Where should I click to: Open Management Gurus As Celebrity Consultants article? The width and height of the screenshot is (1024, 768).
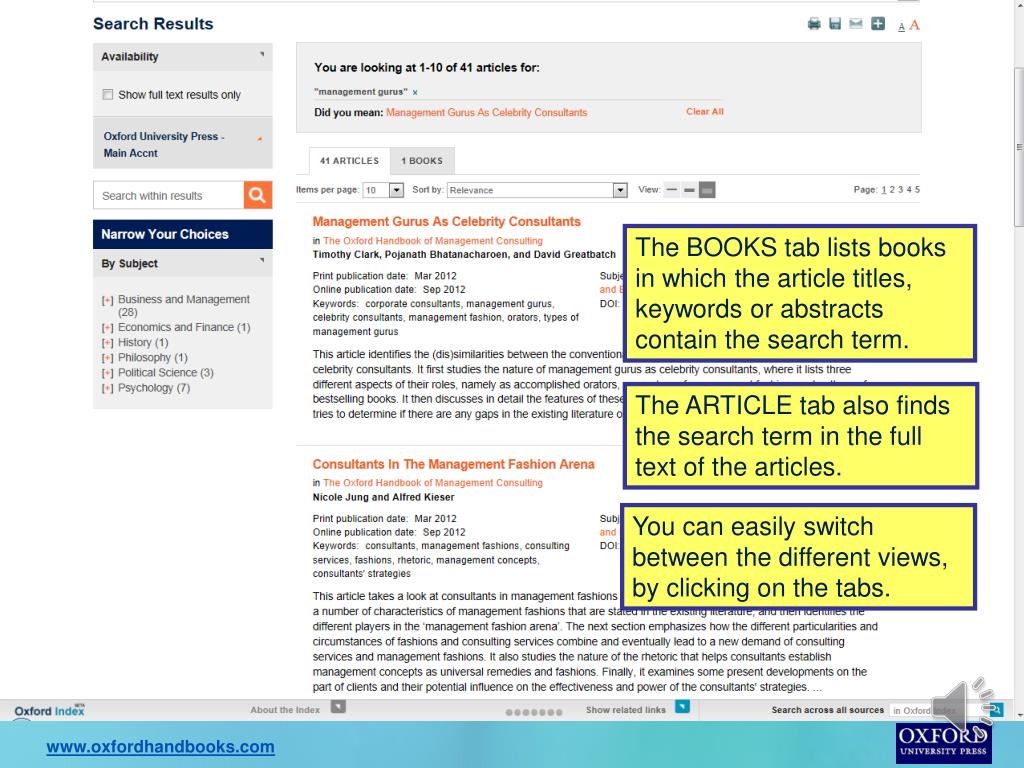pos(447,221)
